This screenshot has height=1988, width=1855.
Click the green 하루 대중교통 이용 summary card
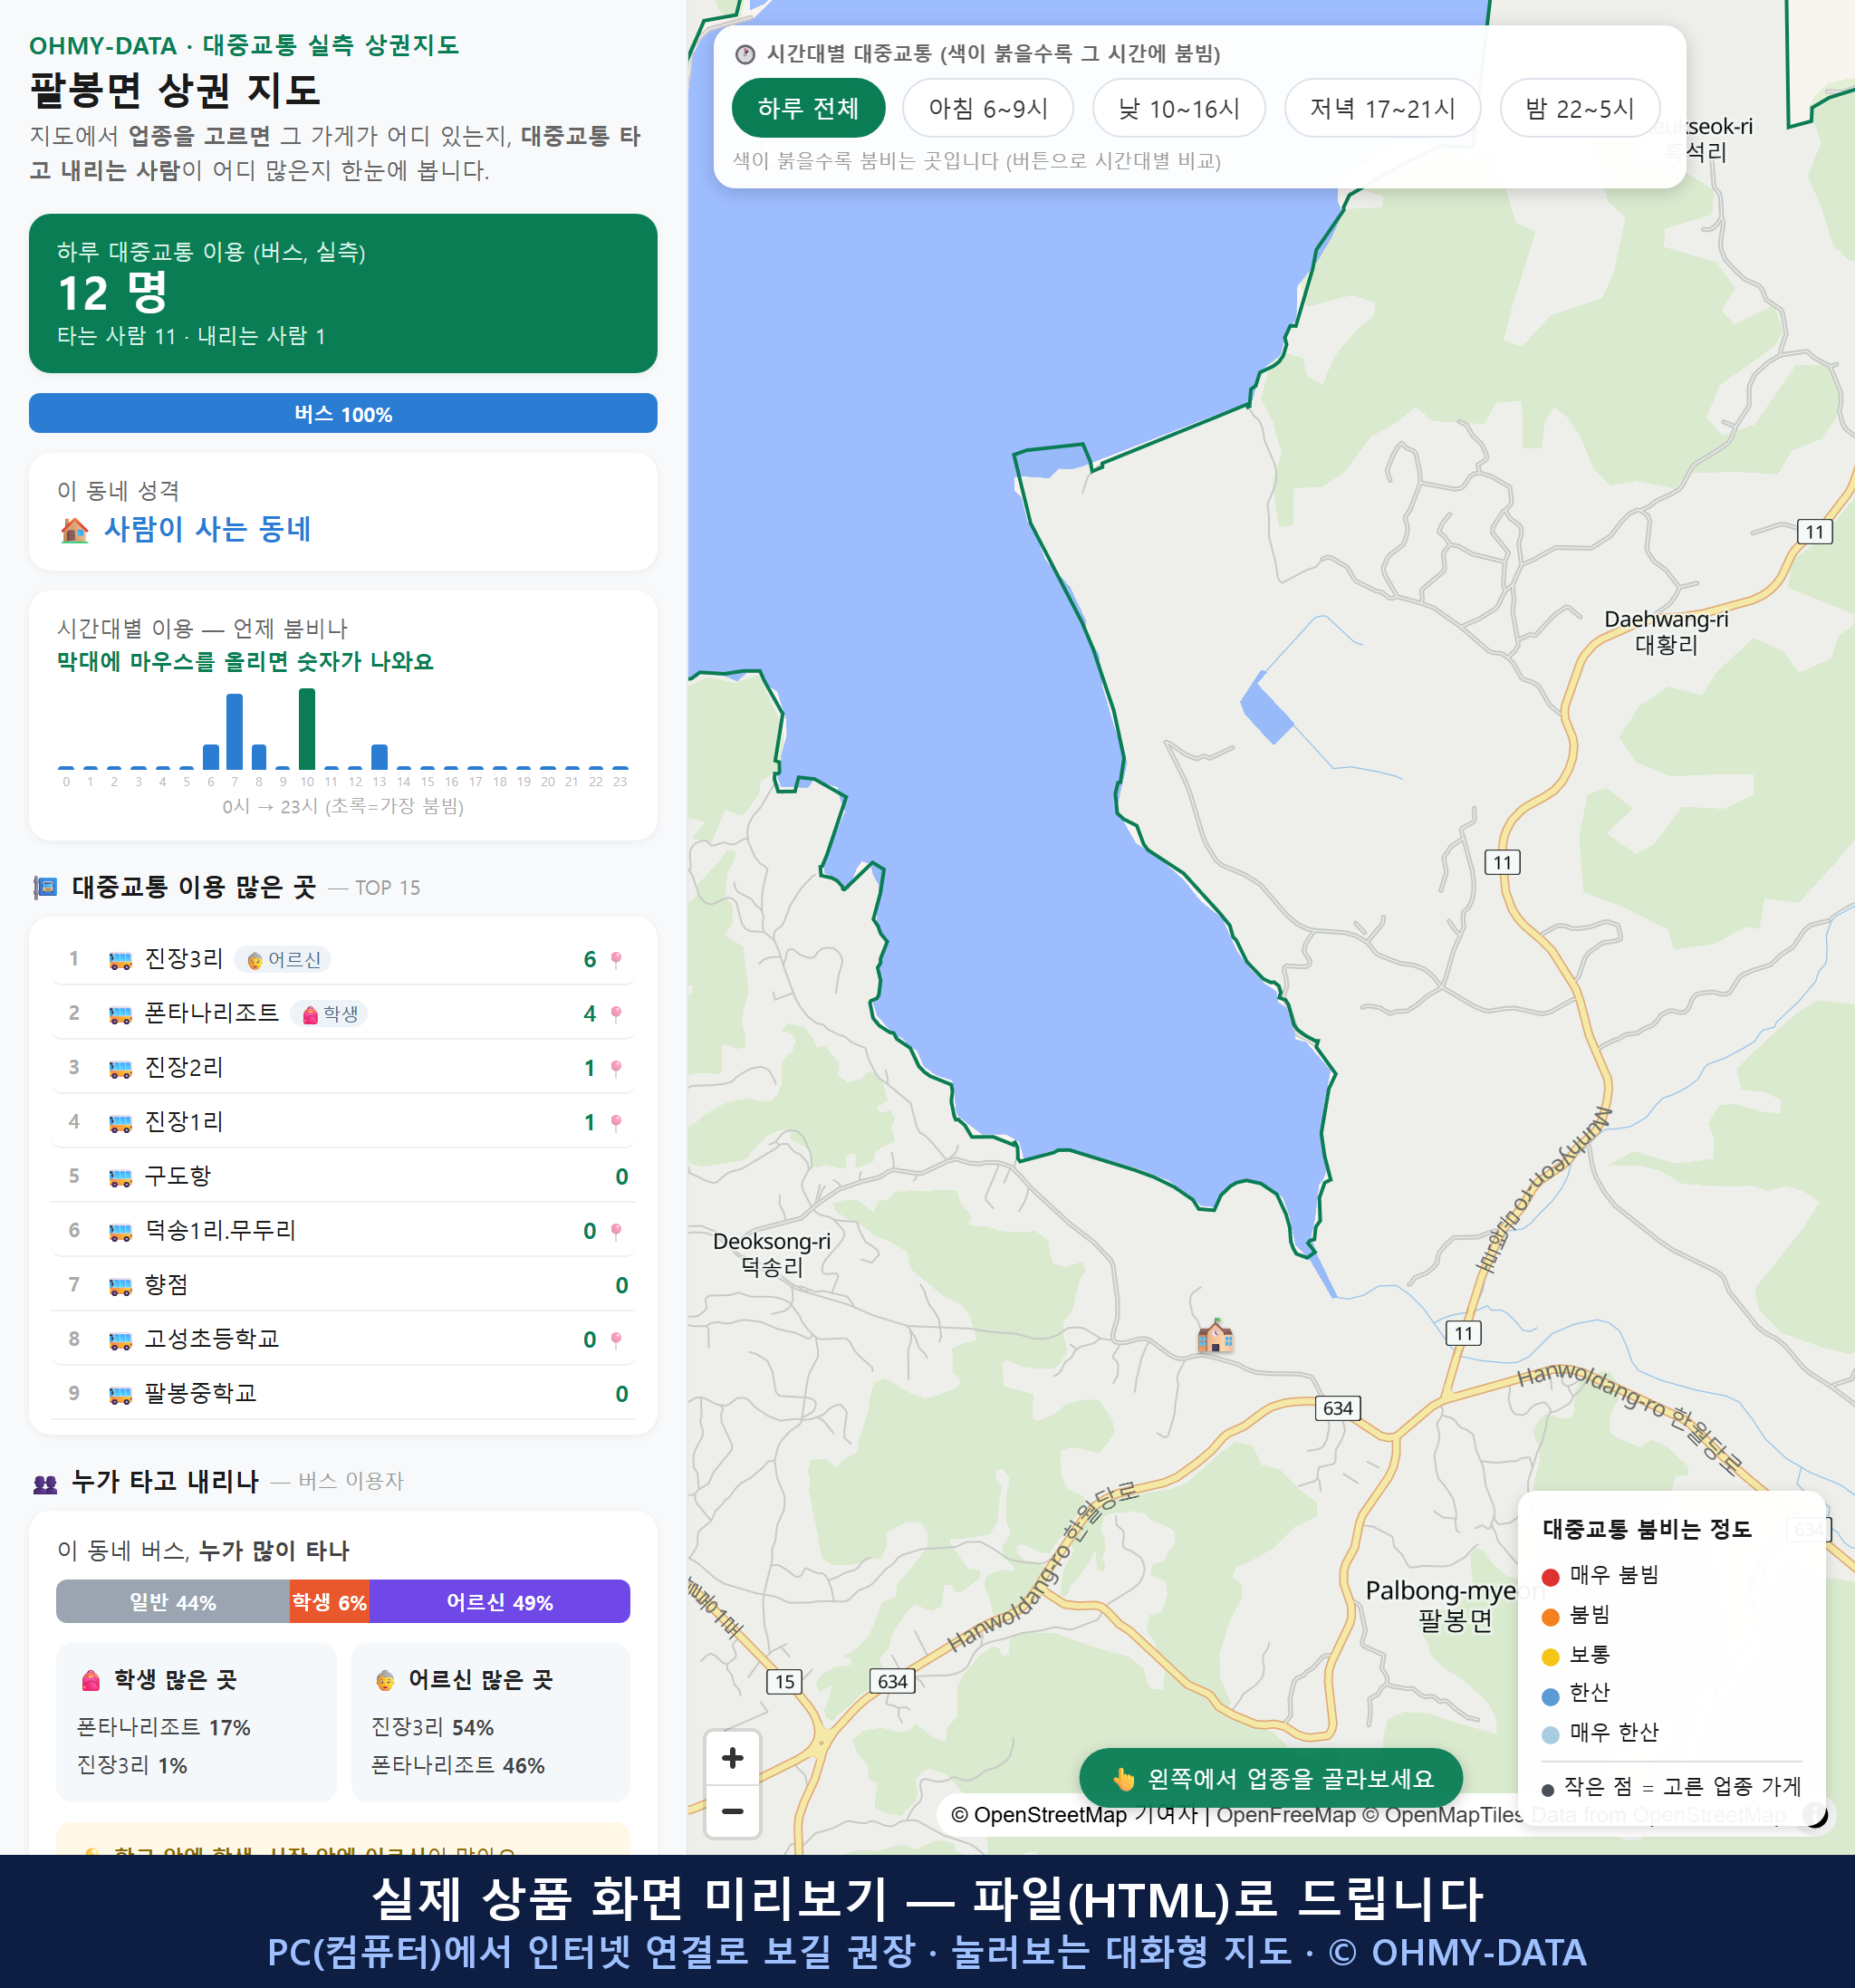343,293
